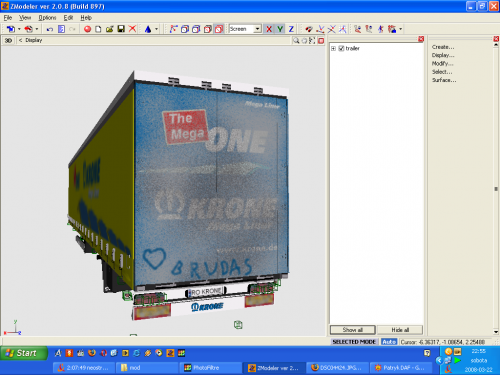Expand the trailer tree node

pyautogui.click(x=333, y=49)
